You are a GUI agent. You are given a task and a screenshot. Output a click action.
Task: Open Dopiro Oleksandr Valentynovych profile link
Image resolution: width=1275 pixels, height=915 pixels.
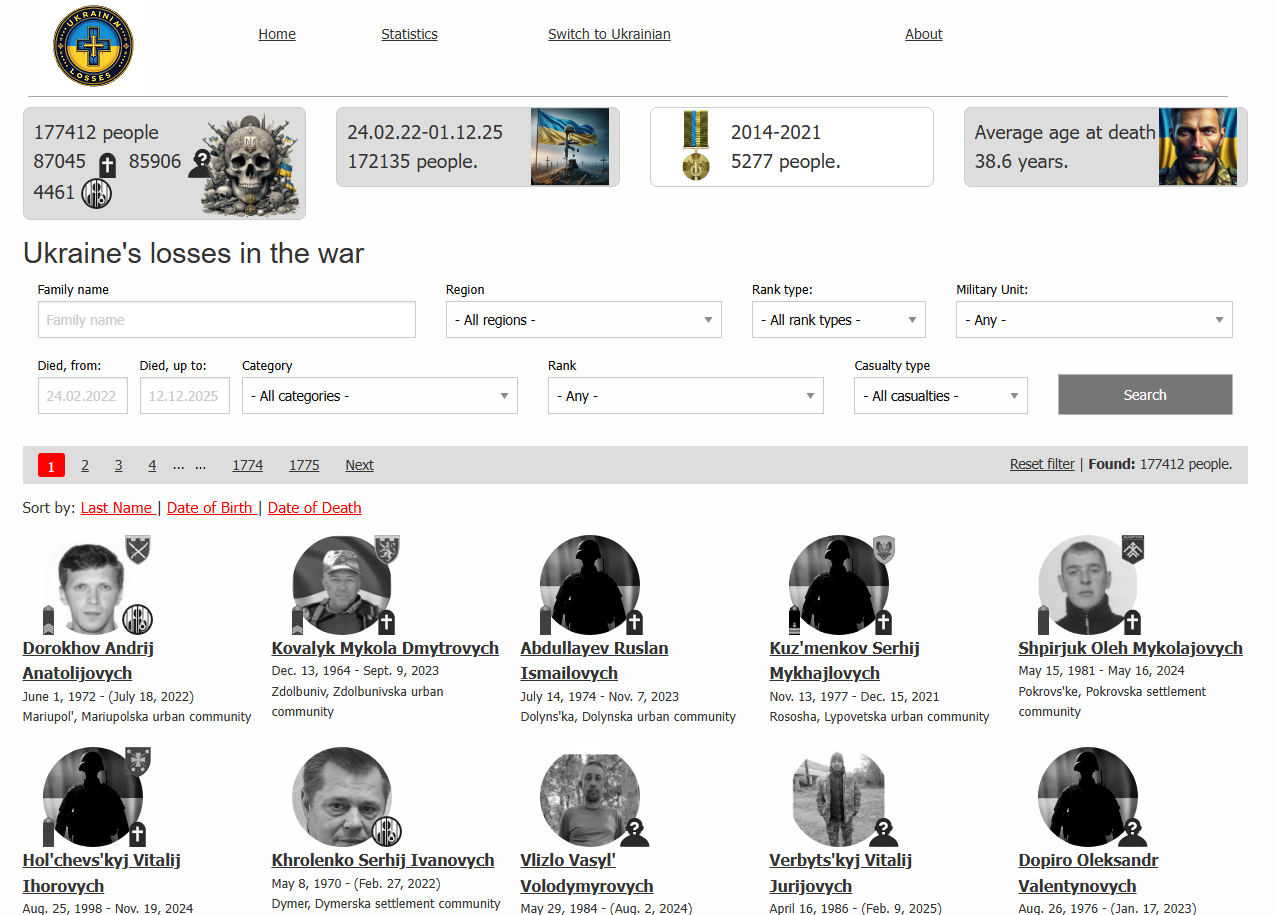click(1088, 873)
